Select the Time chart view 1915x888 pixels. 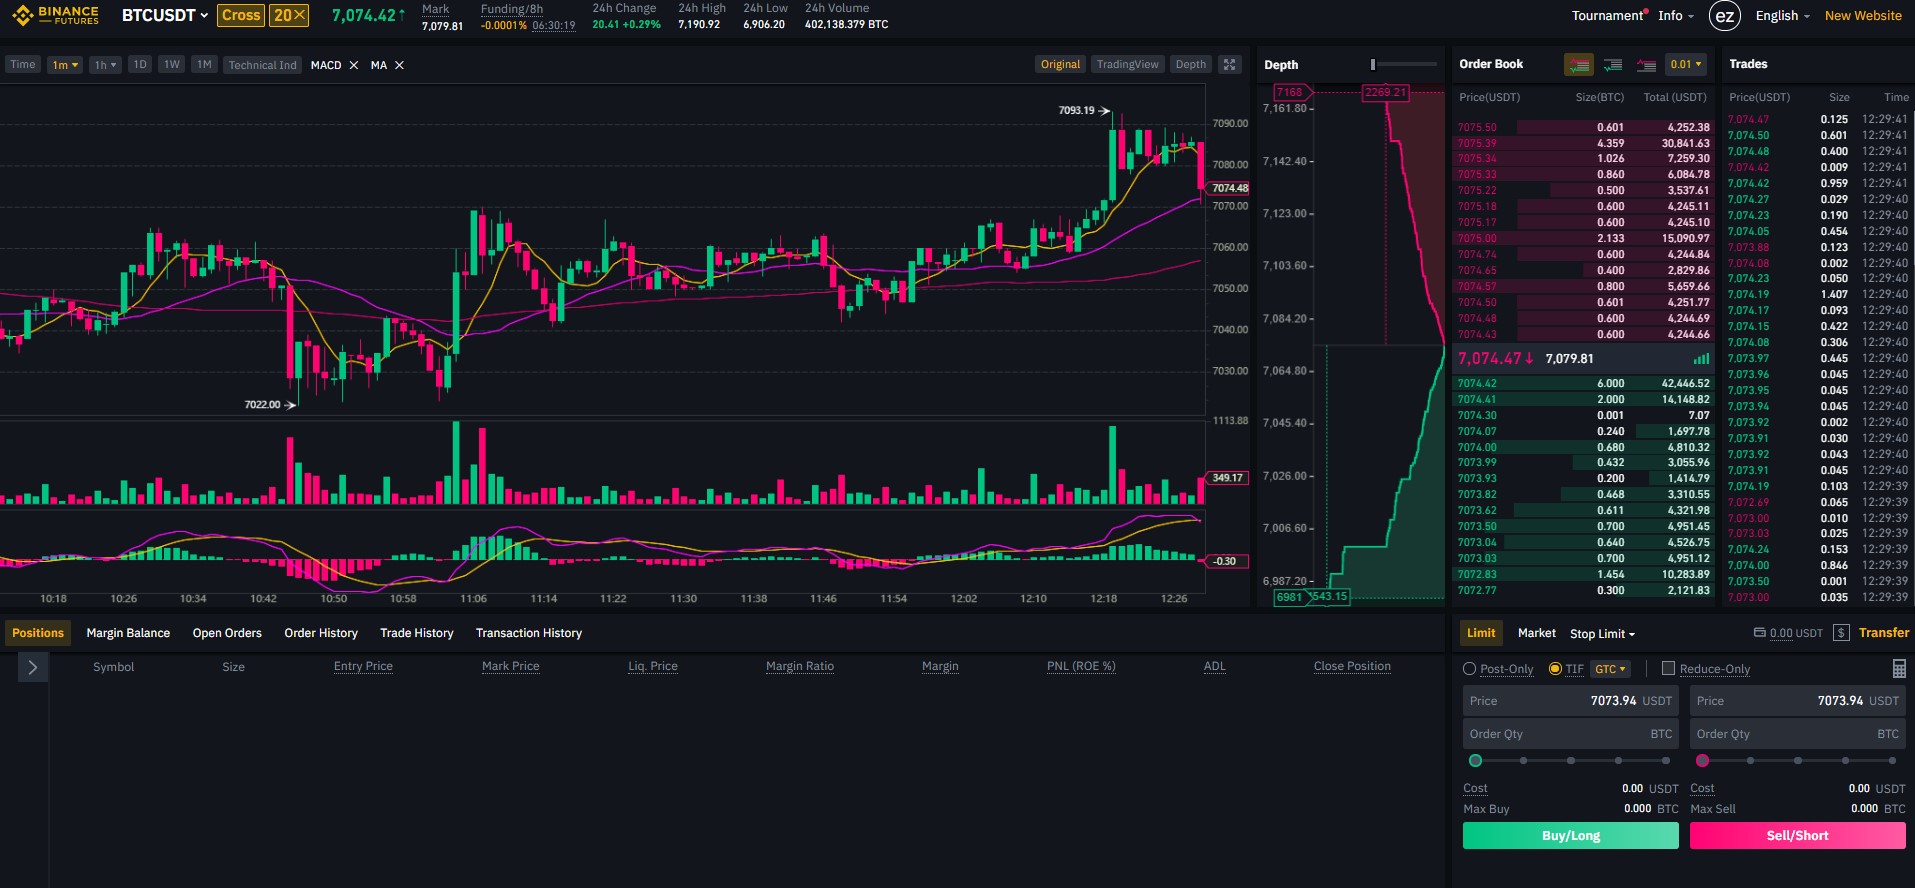[23, 65]
